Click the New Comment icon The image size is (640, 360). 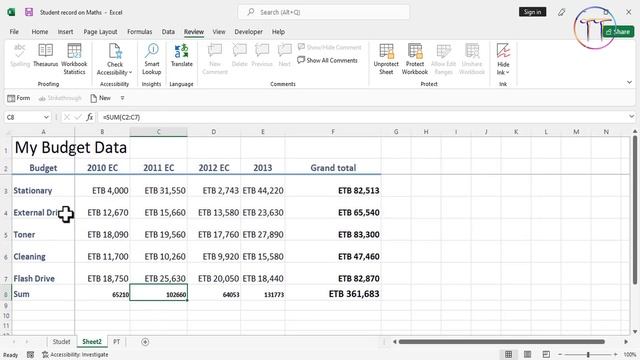click(x=215, y=59)
